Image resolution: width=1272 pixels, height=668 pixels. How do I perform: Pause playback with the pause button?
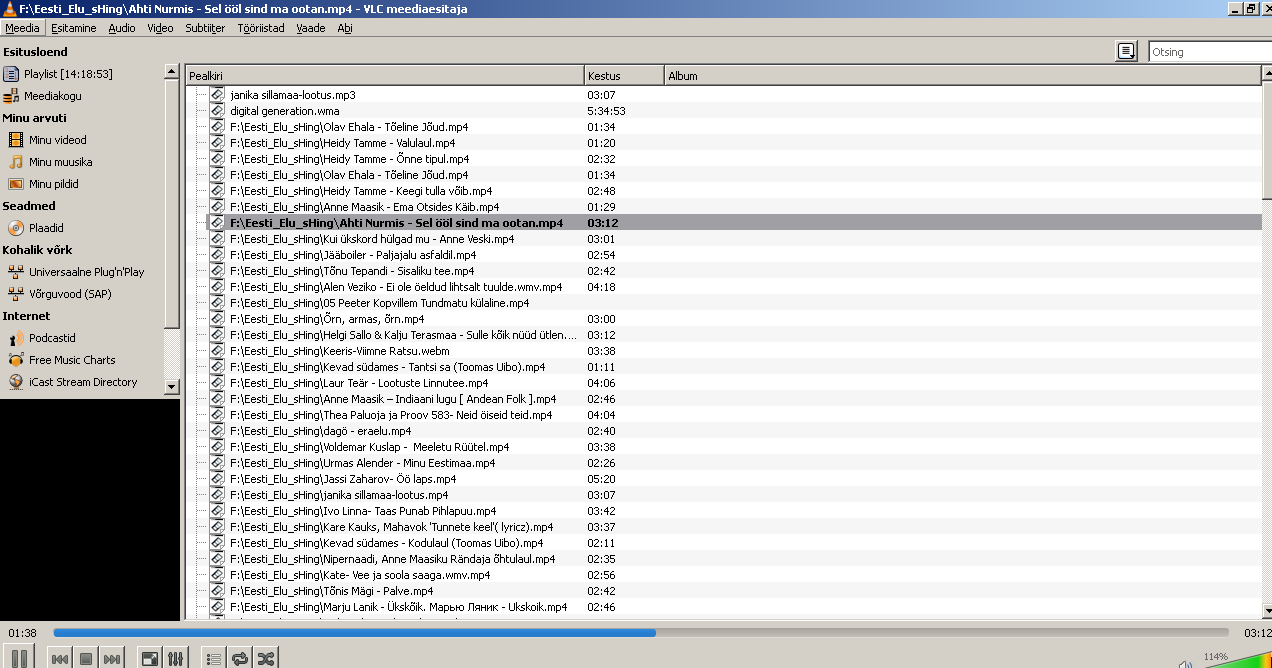tap(19, 658)
